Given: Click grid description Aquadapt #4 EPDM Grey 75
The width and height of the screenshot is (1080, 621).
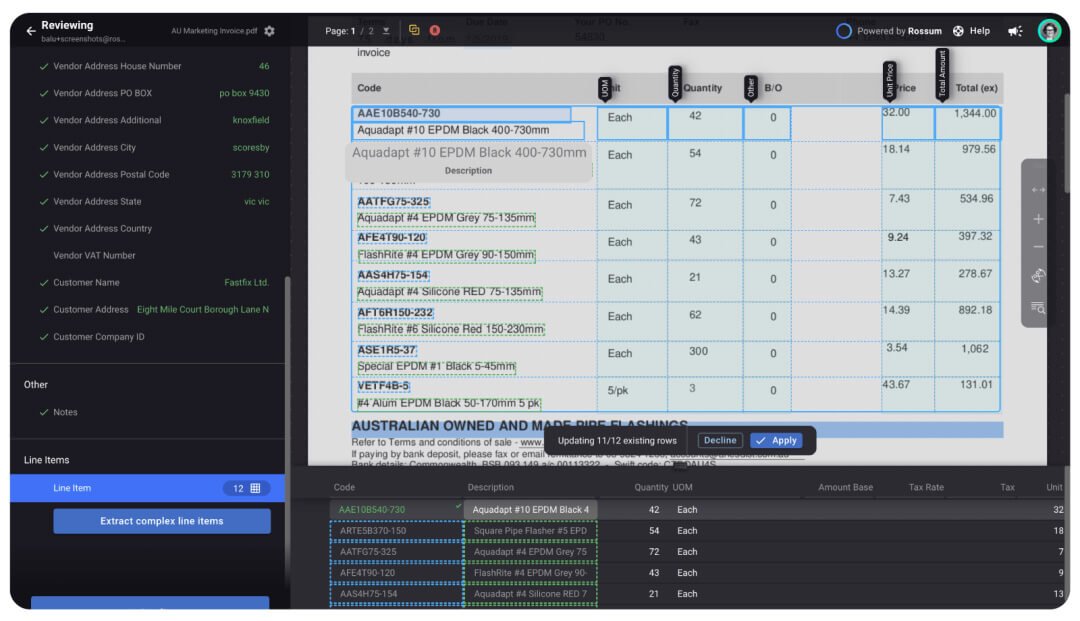Looking at the screenshot, I should 530,552.
